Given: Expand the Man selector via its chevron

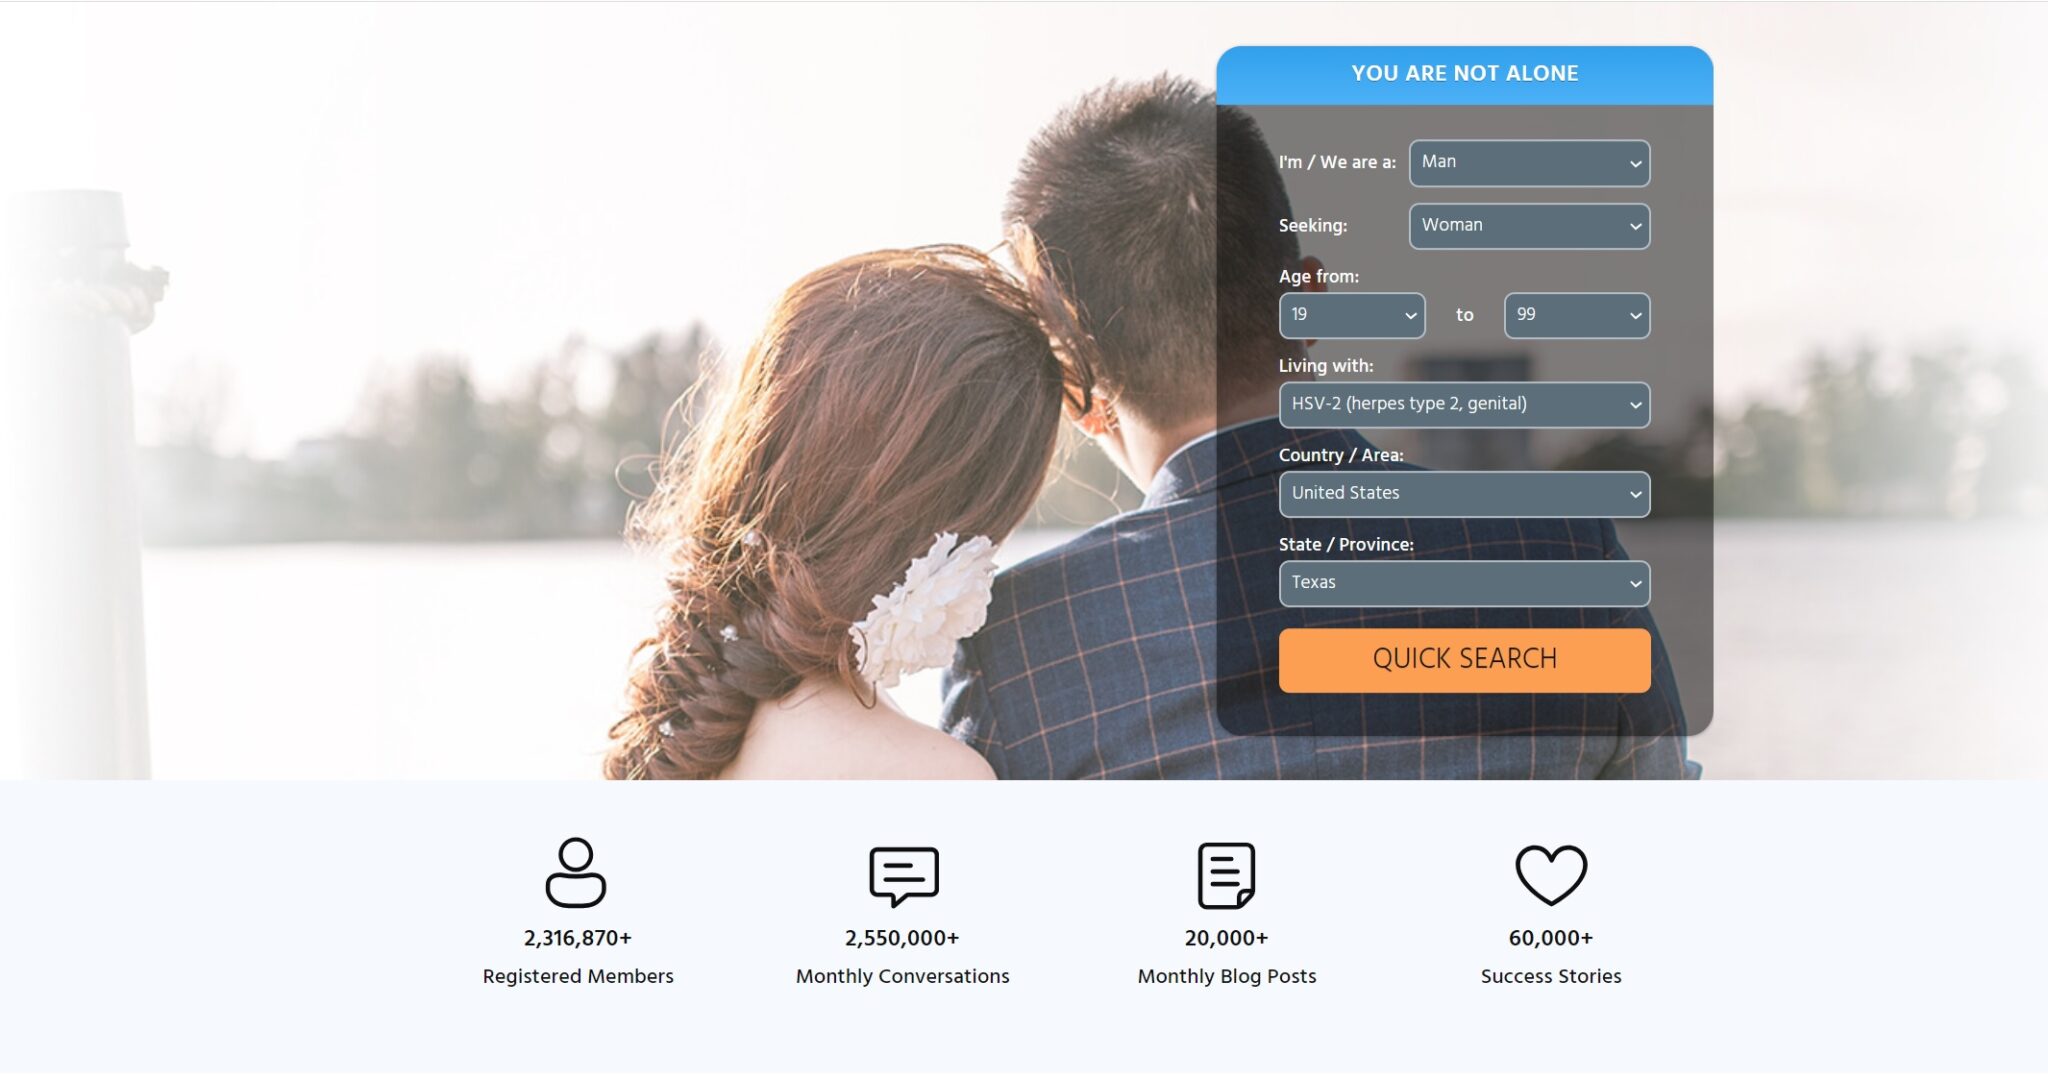Looking at the screenshot, I should (1636, 162).
